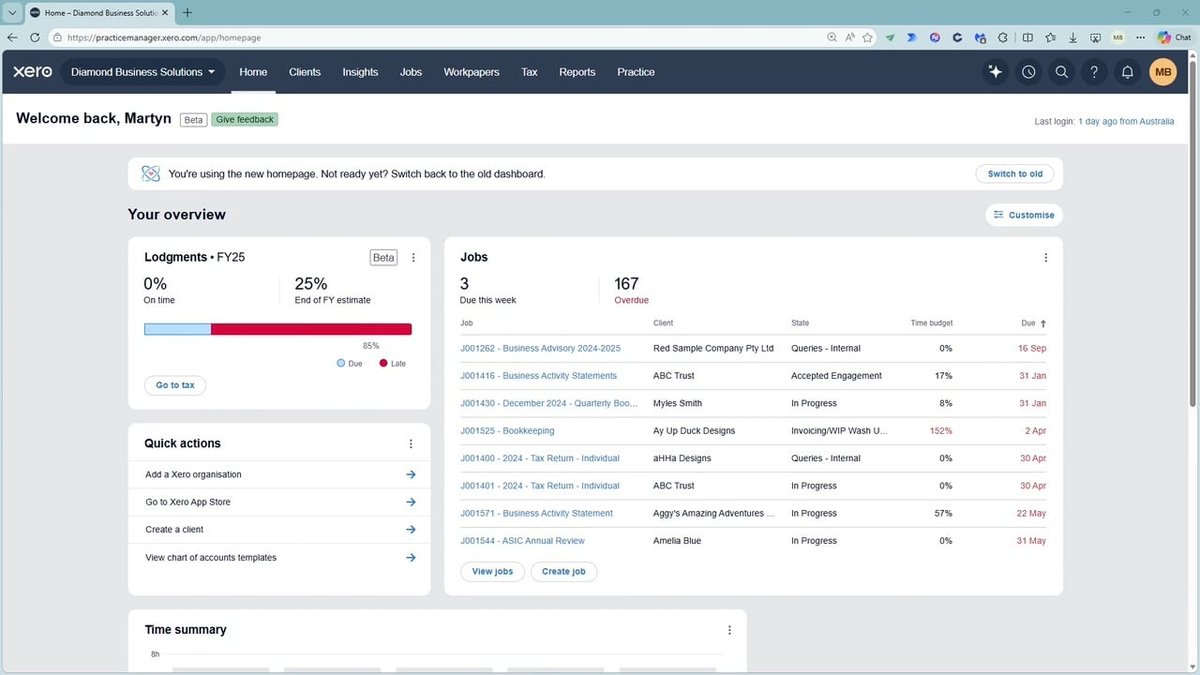Click red Late portion of lodgments bar
Viewport: 1200px width, 675px height.
click(x=311, y=329)
